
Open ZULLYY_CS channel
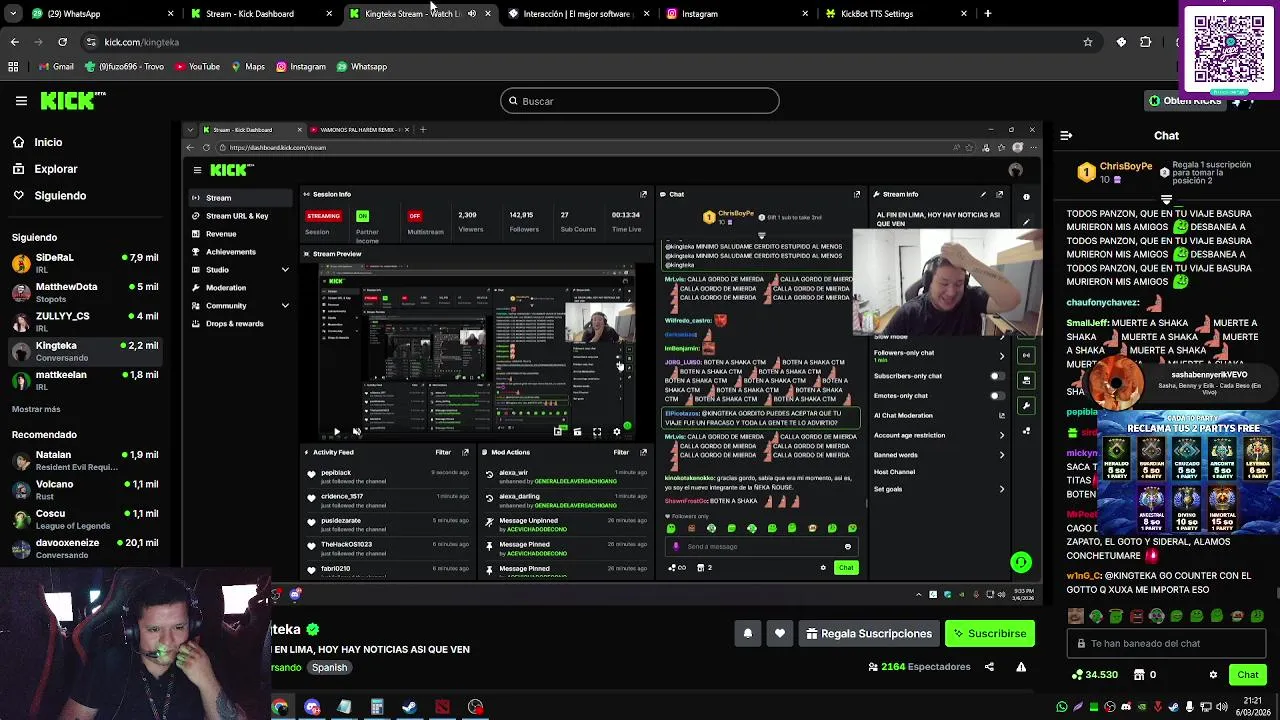pos(85,321)
